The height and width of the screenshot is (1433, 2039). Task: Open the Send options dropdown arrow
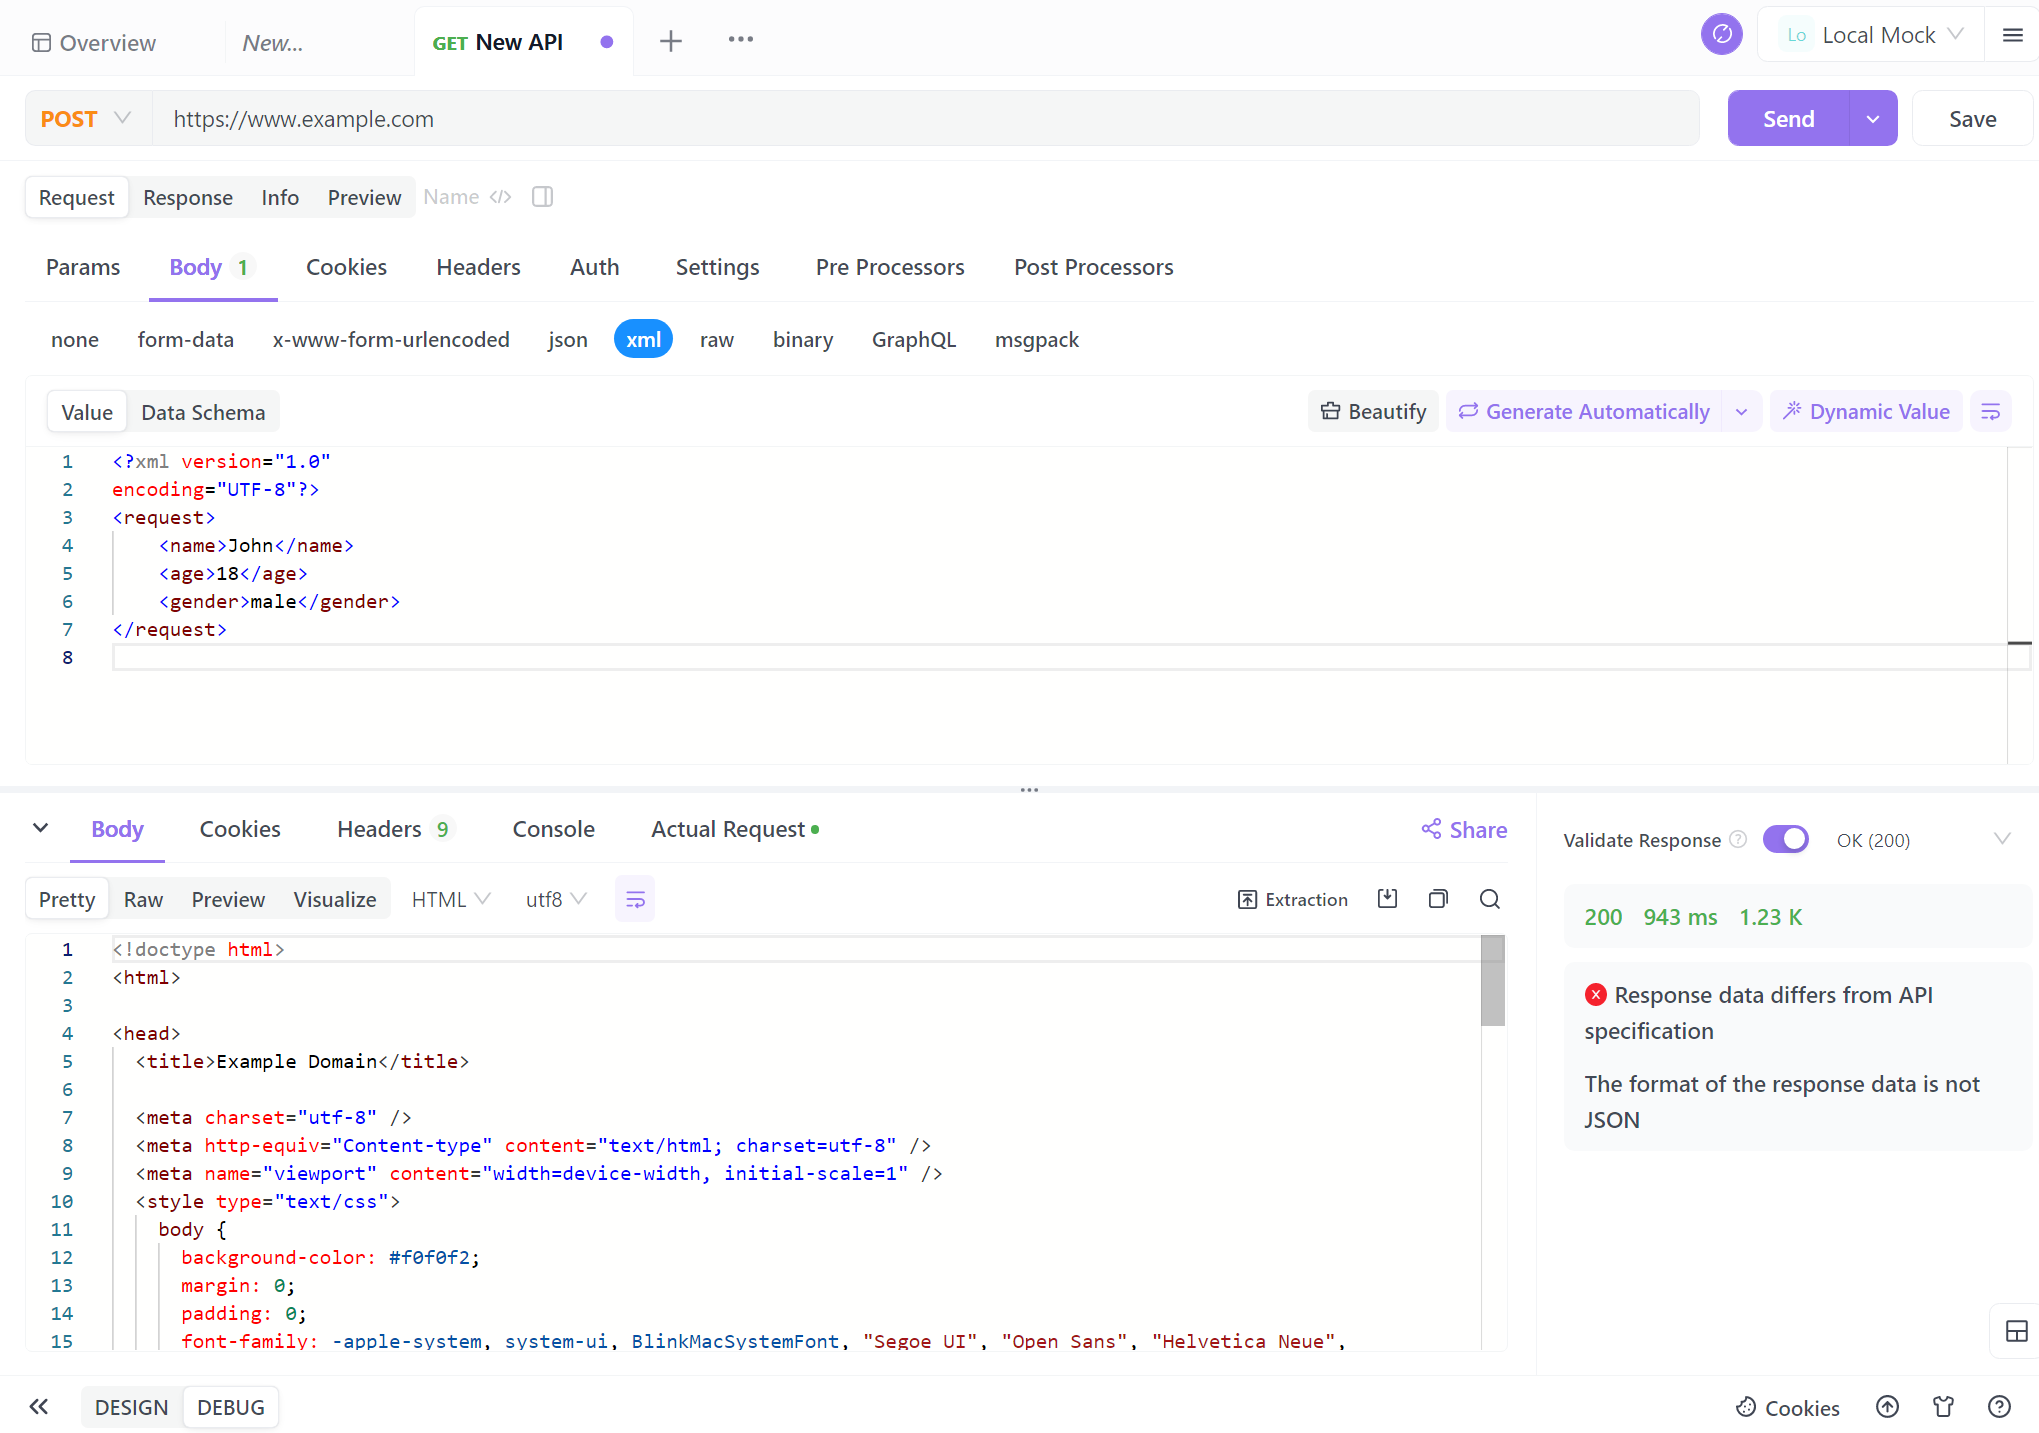1873,119
